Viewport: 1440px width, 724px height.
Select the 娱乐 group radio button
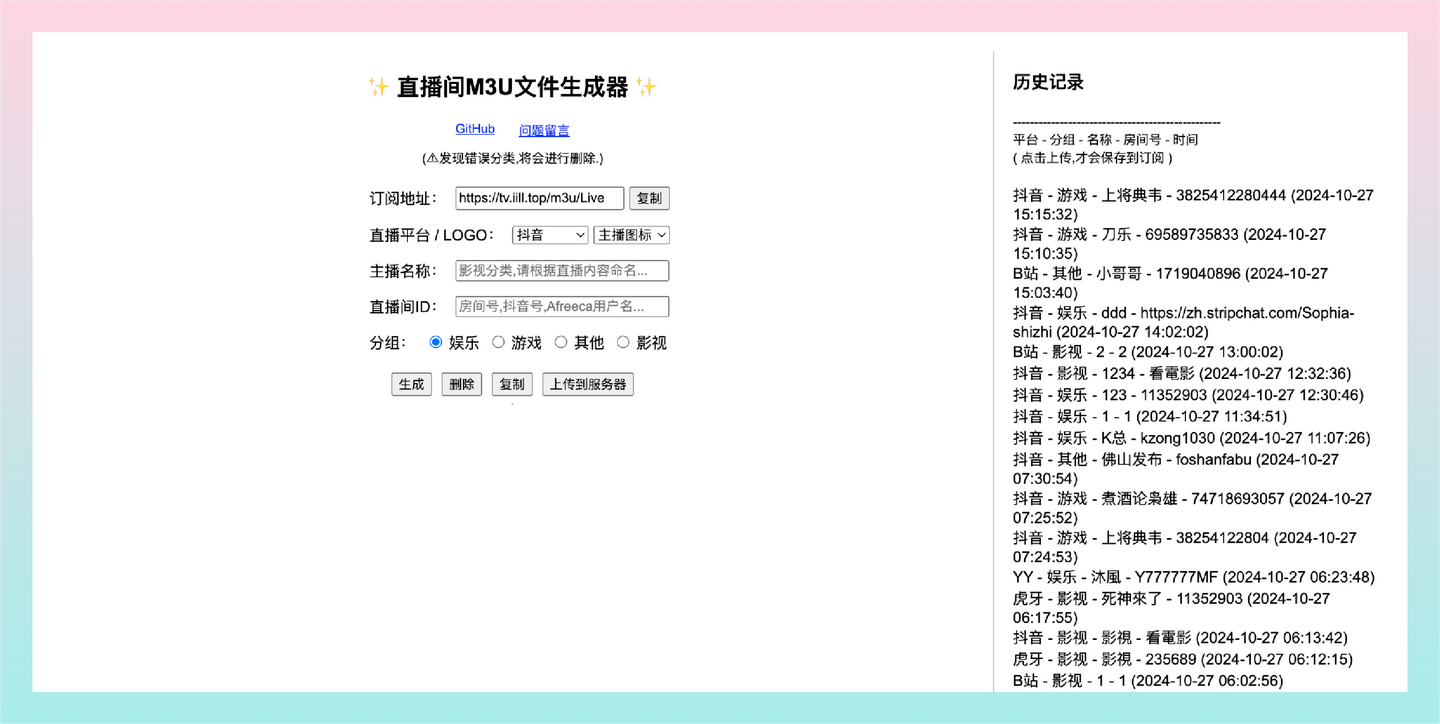435,342
